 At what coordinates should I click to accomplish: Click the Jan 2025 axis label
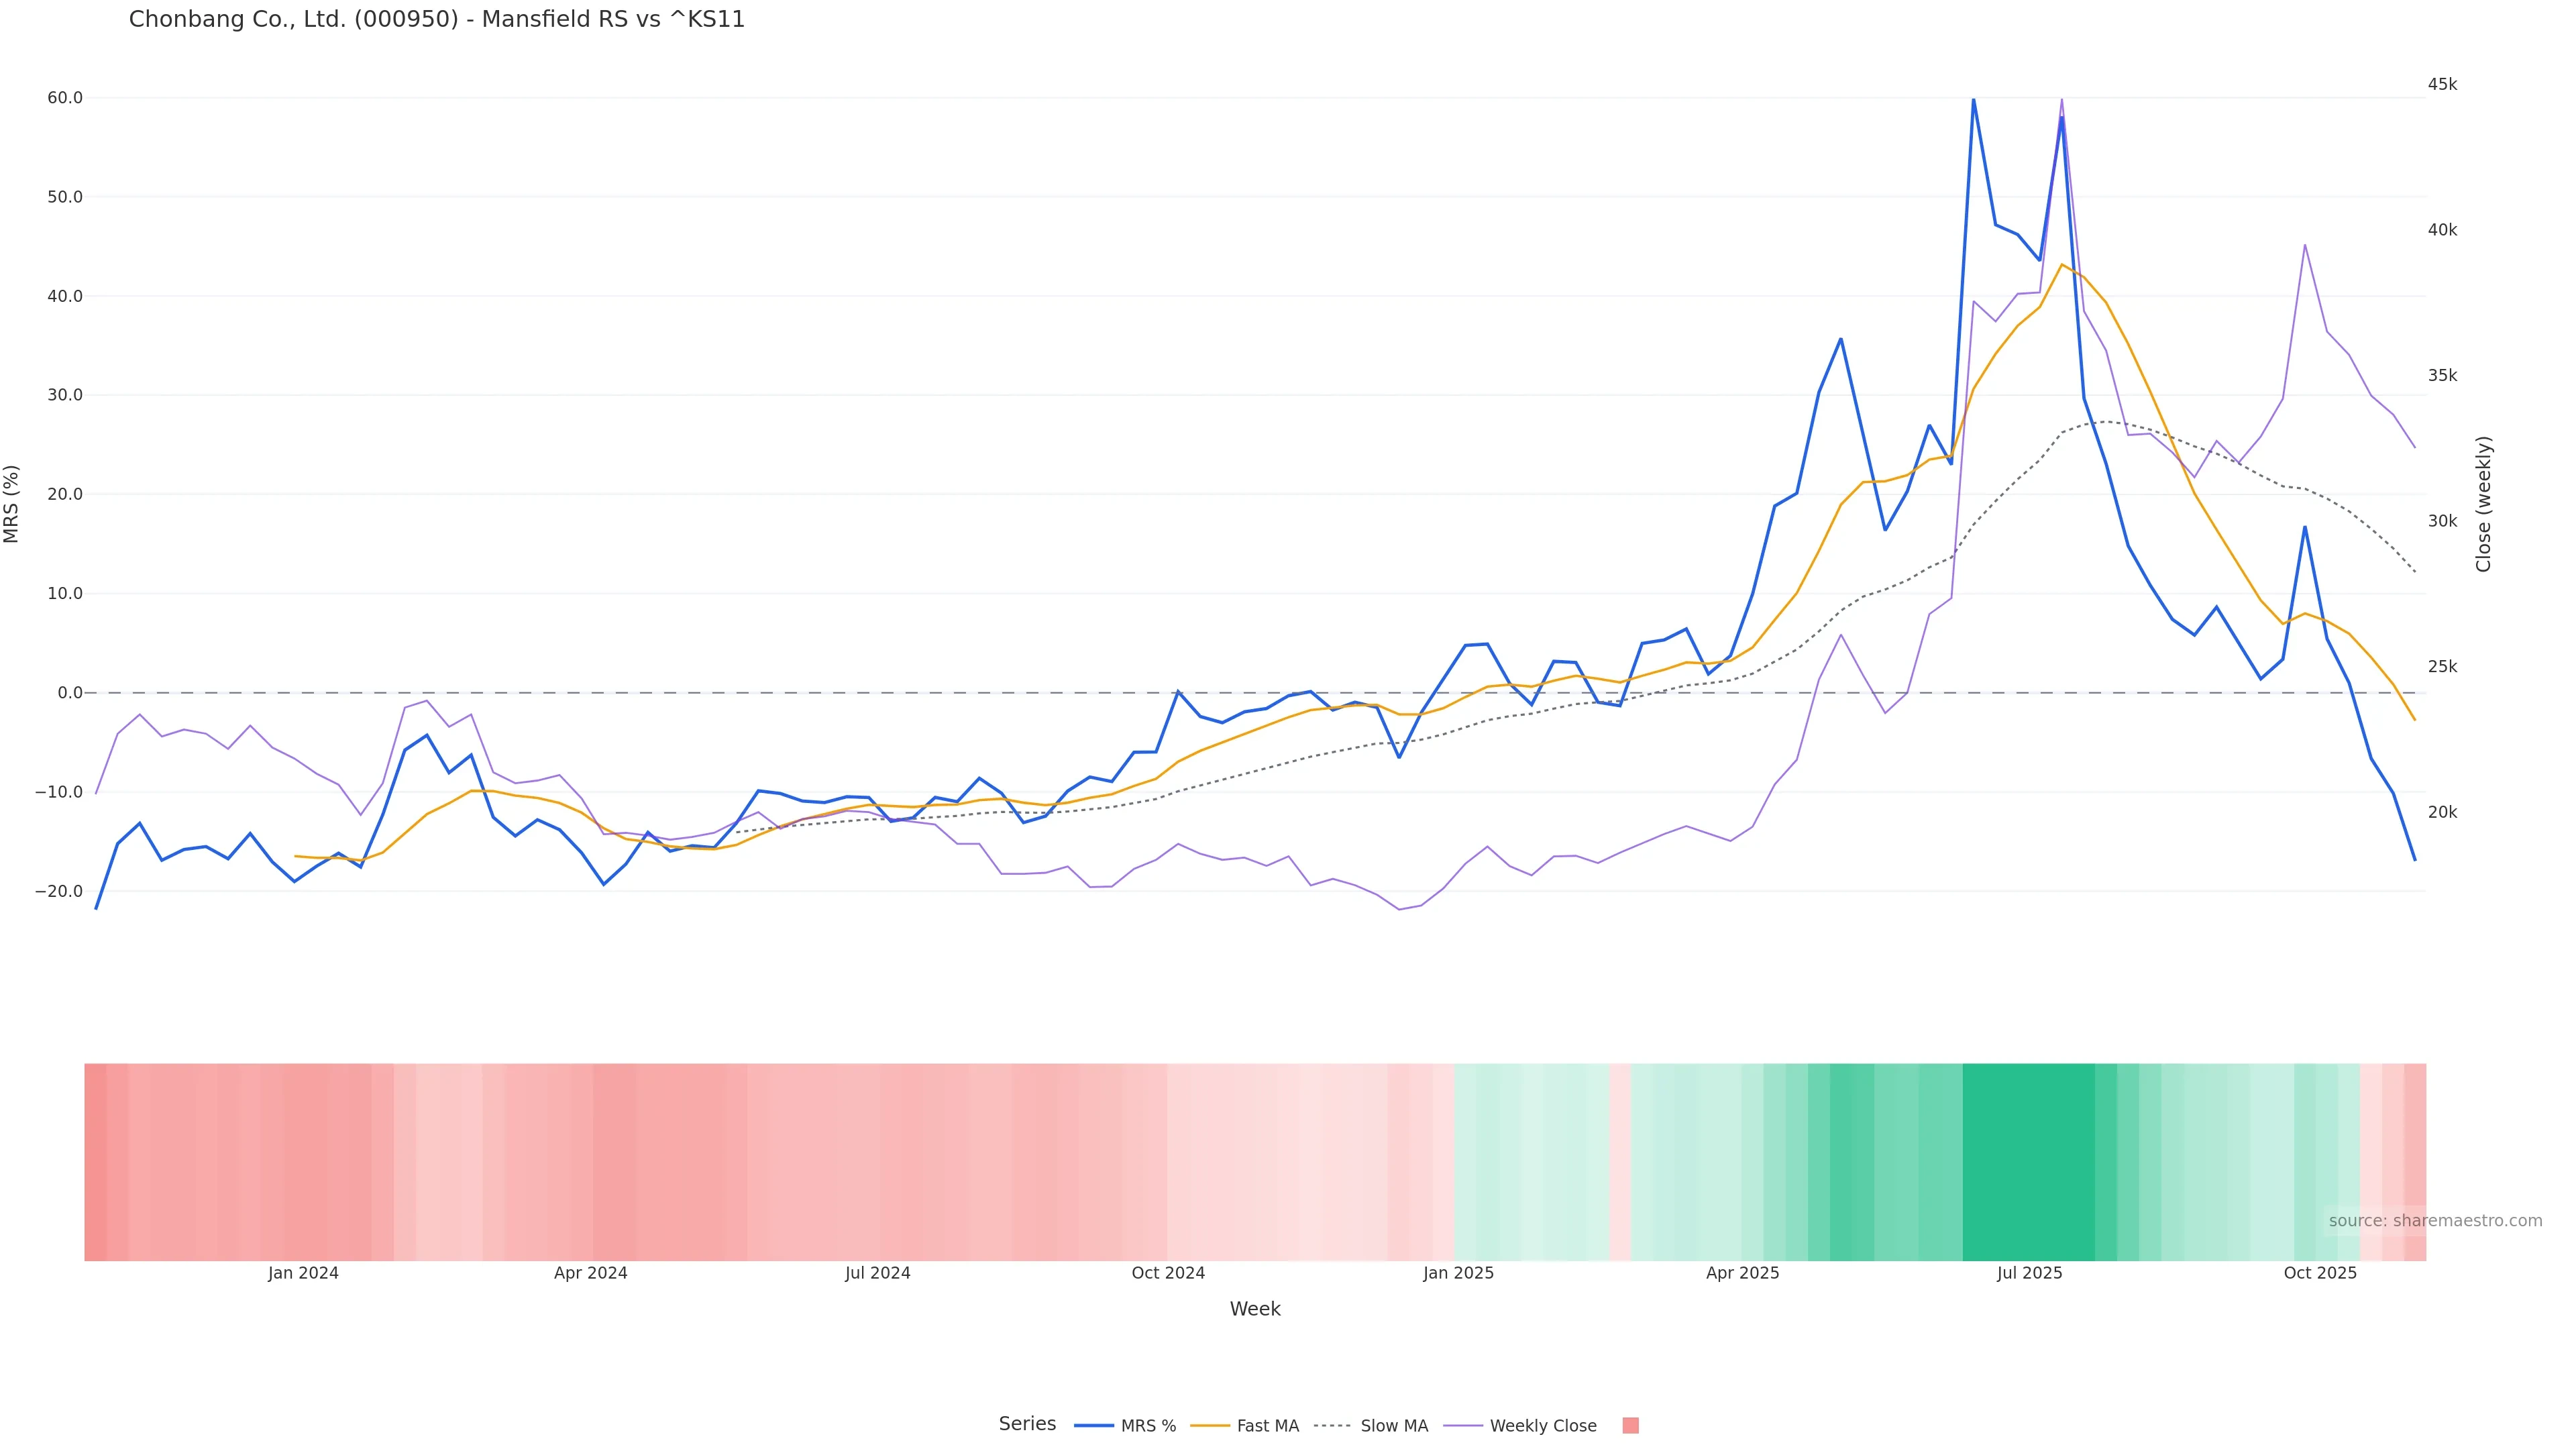coord(1458,1273)
